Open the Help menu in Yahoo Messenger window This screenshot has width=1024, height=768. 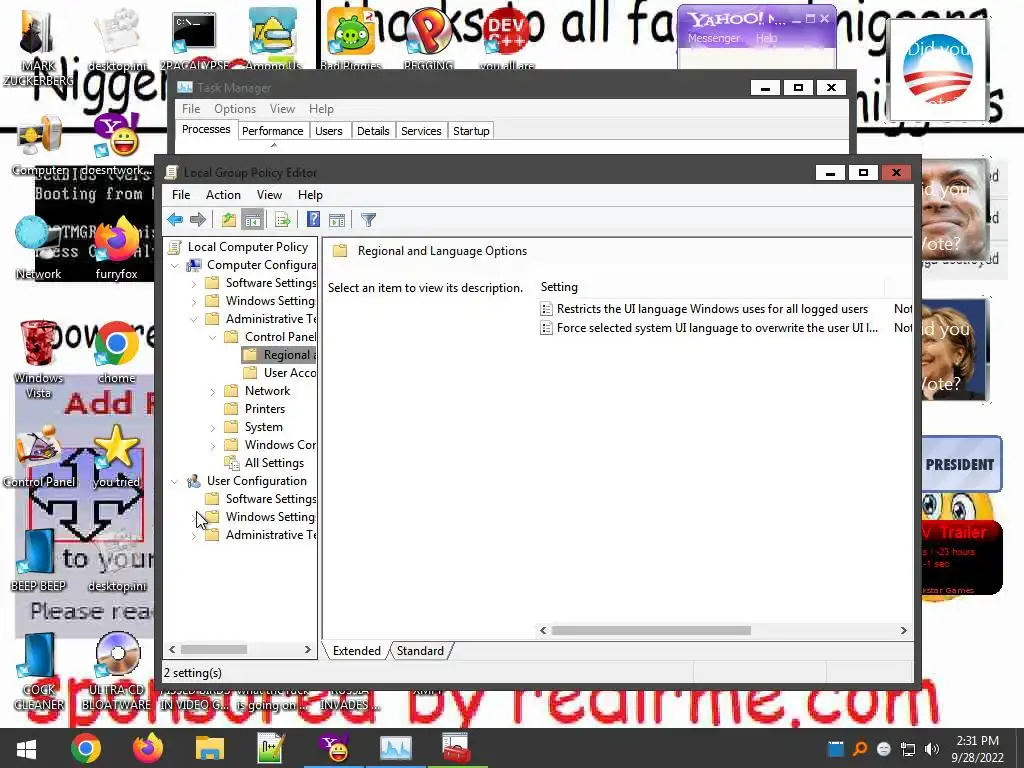coord(767,39)
